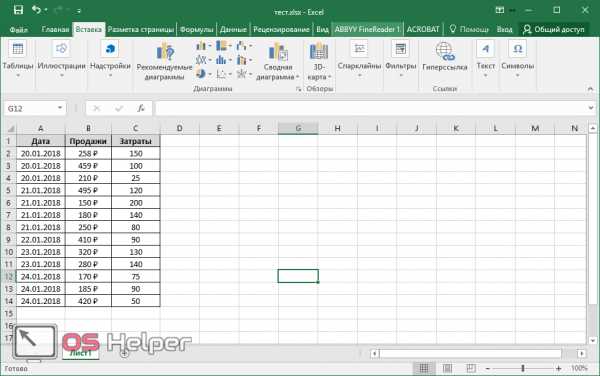The width and height of the screenshot is (600, 376).
Task: Open the Спарклайны sparklines group
Action: pyautogui.click(x=359, y=59)
